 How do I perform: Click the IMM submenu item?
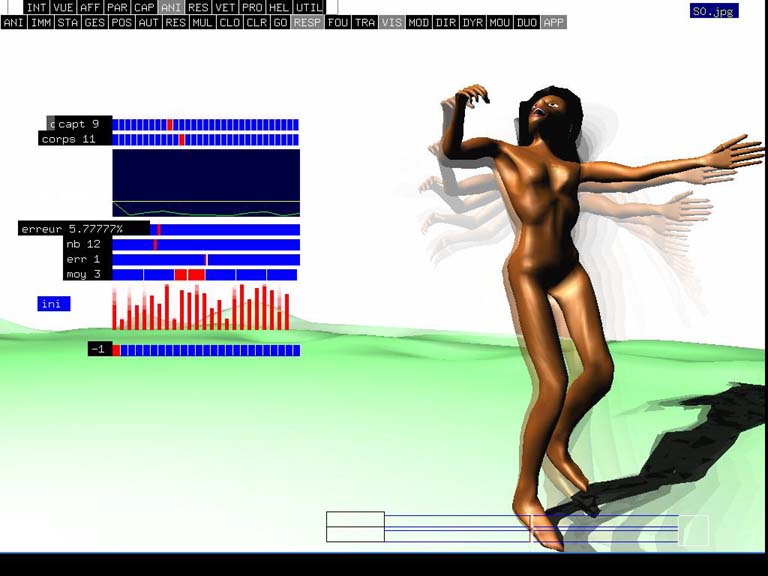tap(41, 22)
